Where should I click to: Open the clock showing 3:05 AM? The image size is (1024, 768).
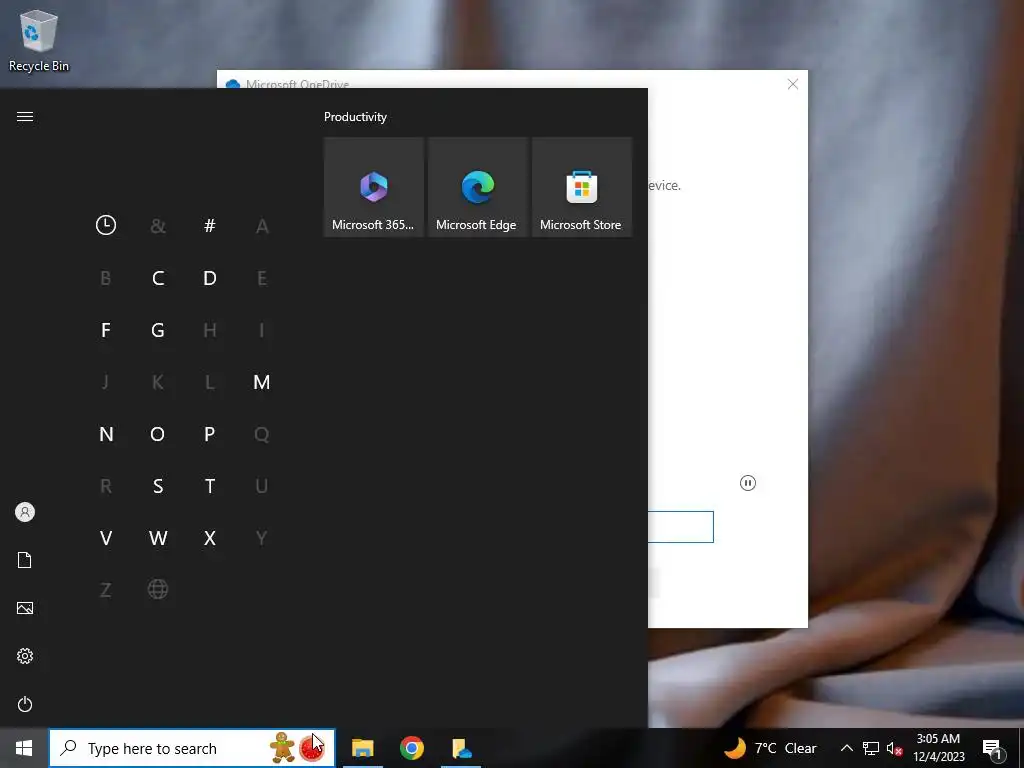[x=938, y=748]
